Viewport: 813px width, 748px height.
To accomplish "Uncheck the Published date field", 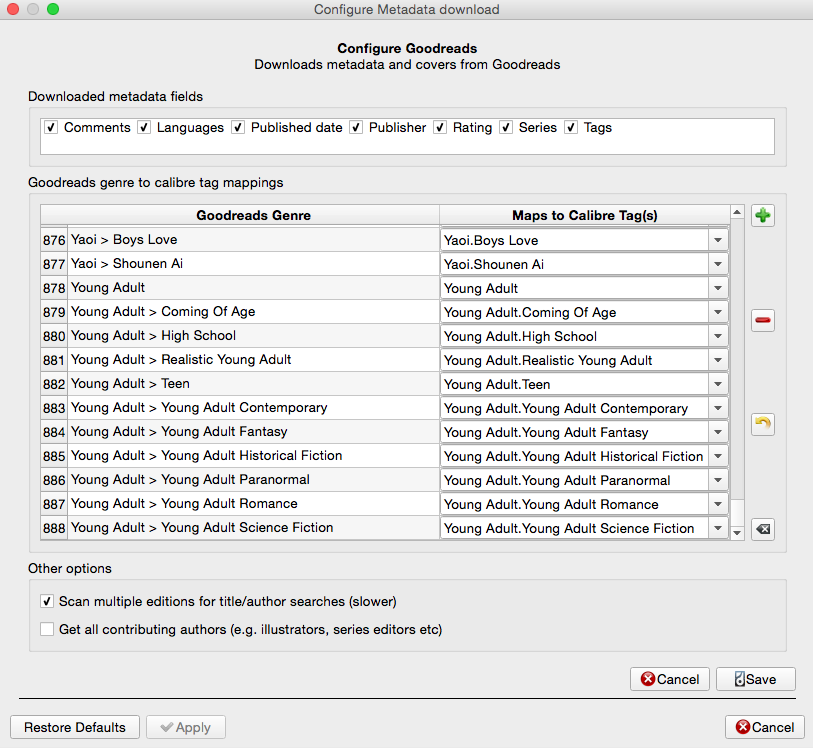I will (x=238, y=128).
